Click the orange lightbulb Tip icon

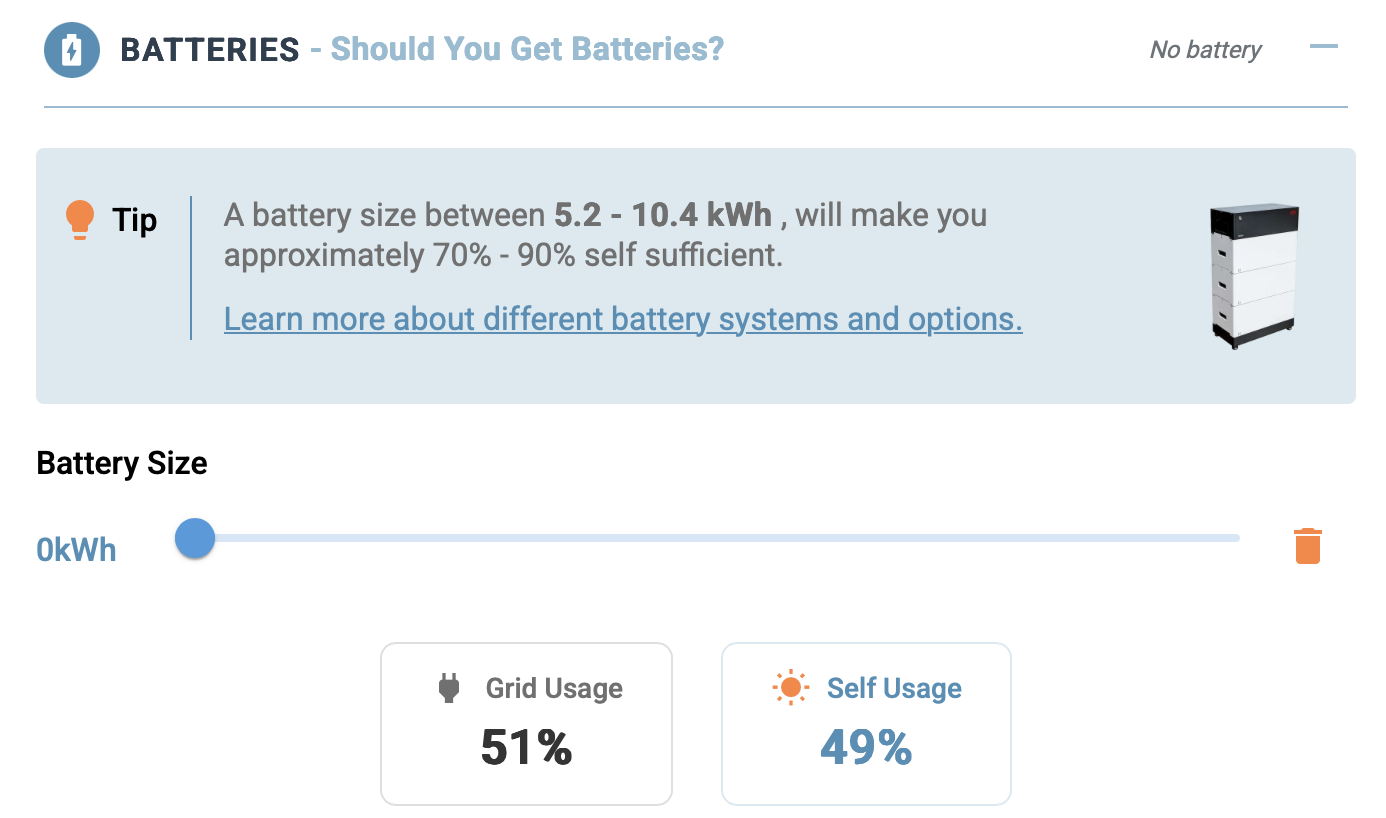79,219
